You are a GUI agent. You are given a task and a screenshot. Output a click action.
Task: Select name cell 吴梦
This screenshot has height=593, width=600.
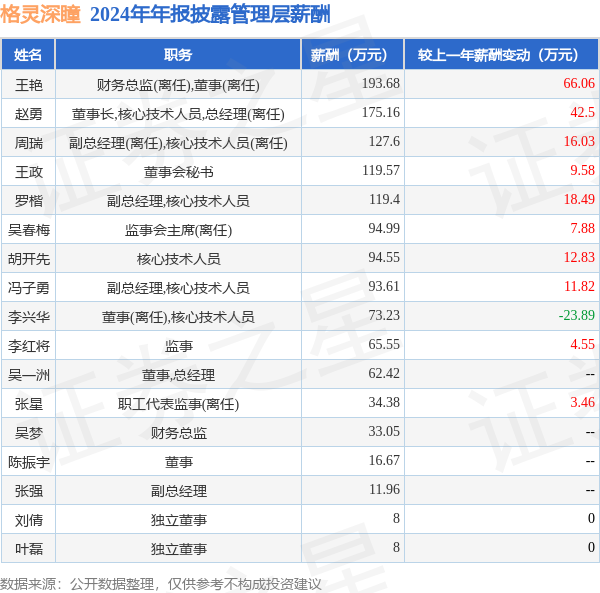point(29,433)
